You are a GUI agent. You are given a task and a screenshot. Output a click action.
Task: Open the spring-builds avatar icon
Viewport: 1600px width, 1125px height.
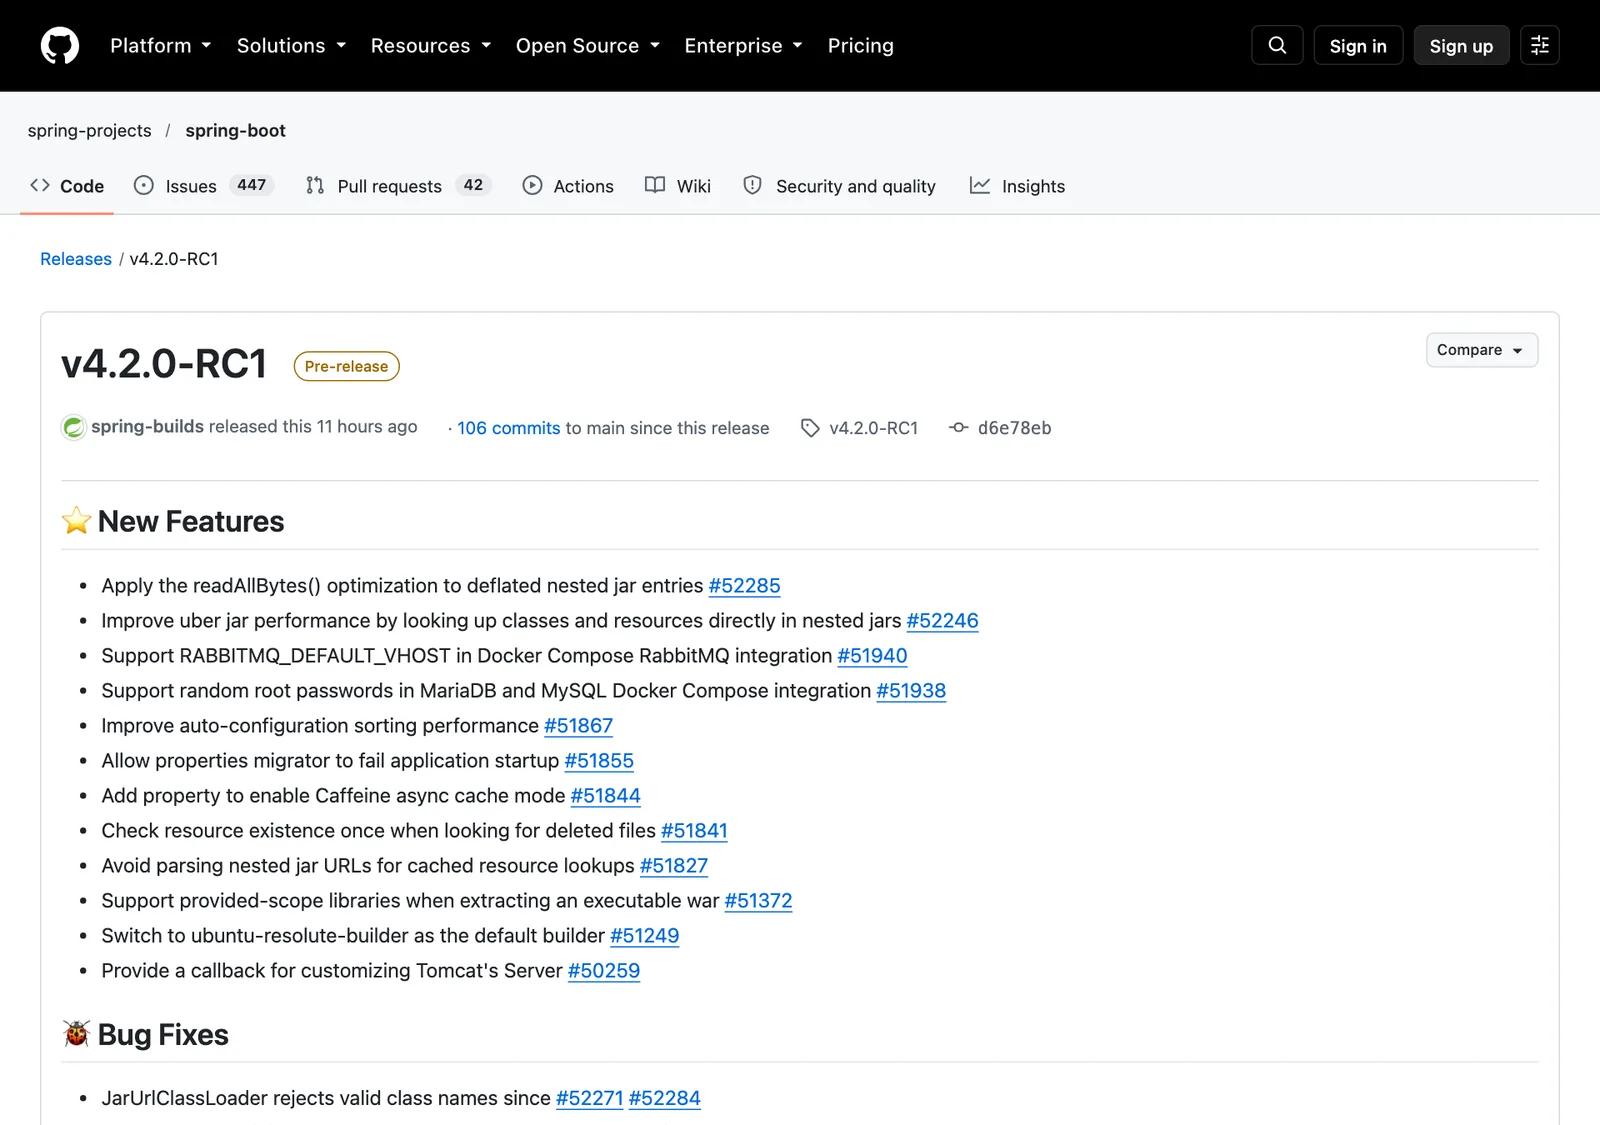(x=73, y=427)
